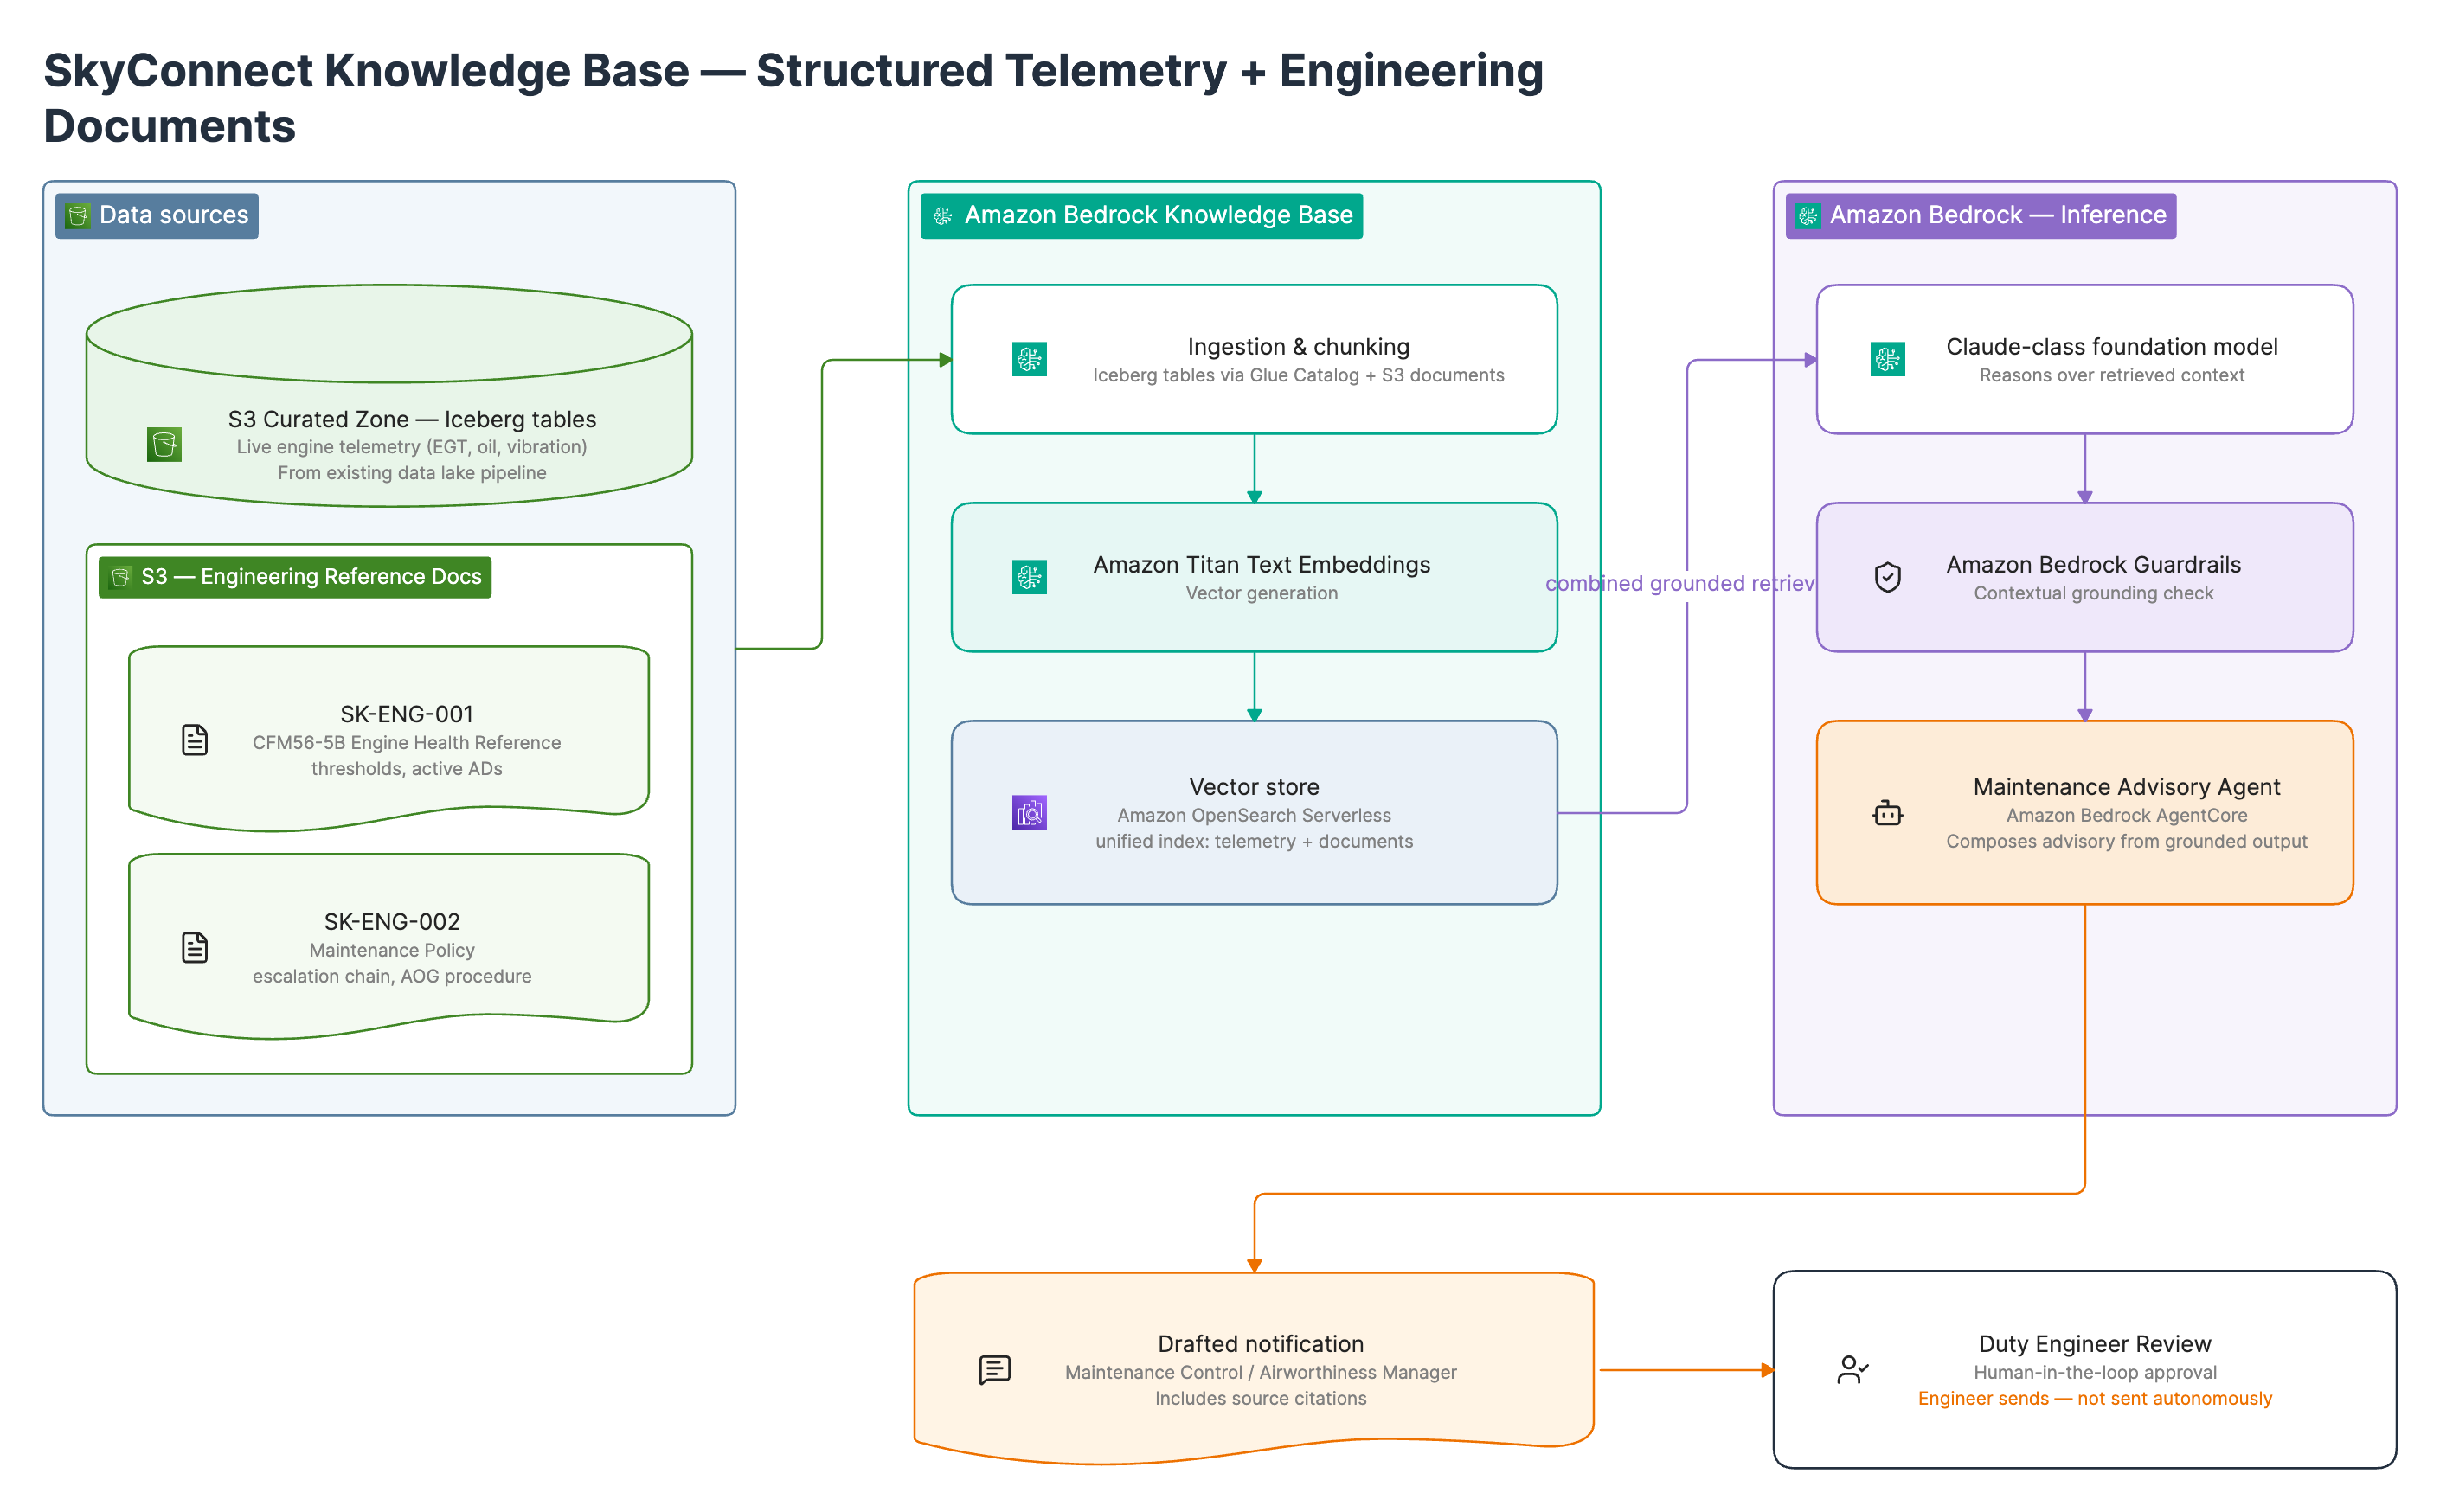Screen dimensions: 2440x1512
Task: Select the "Drafted notification" title
Action: (1261, 1344)
